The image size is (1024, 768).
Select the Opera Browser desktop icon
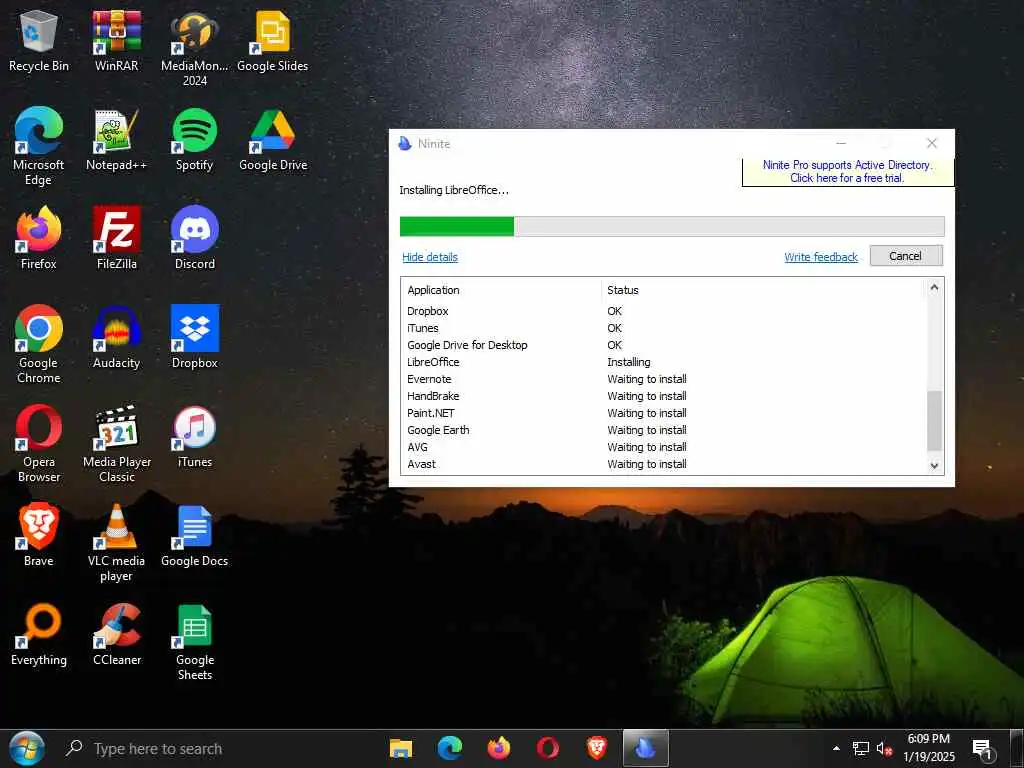(39, 444)
